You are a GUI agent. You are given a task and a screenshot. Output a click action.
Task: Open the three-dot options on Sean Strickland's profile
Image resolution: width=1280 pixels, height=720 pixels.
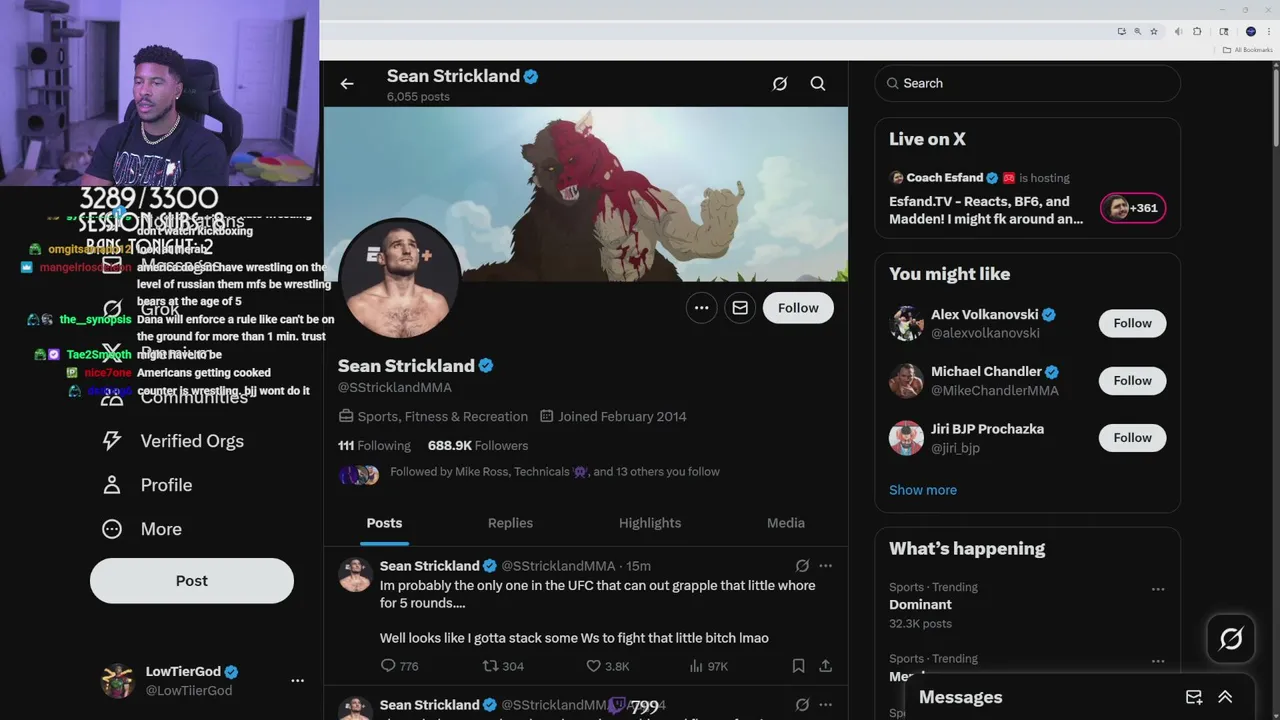coord(702,308)
